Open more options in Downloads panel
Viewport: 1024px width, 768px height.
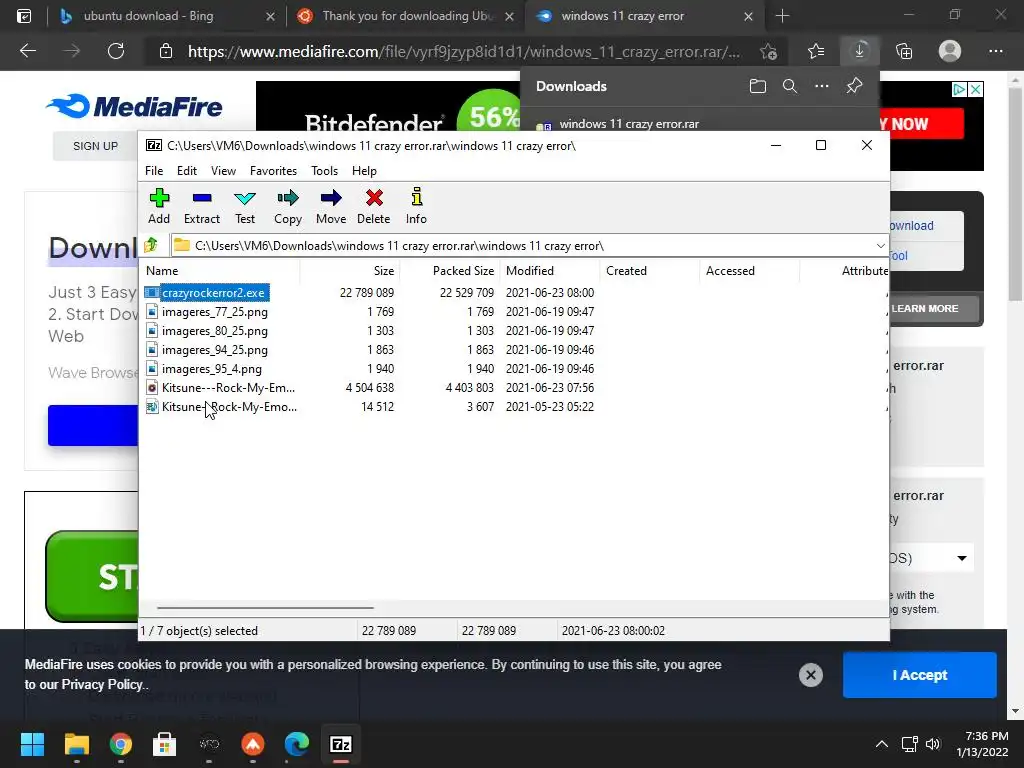822,86
